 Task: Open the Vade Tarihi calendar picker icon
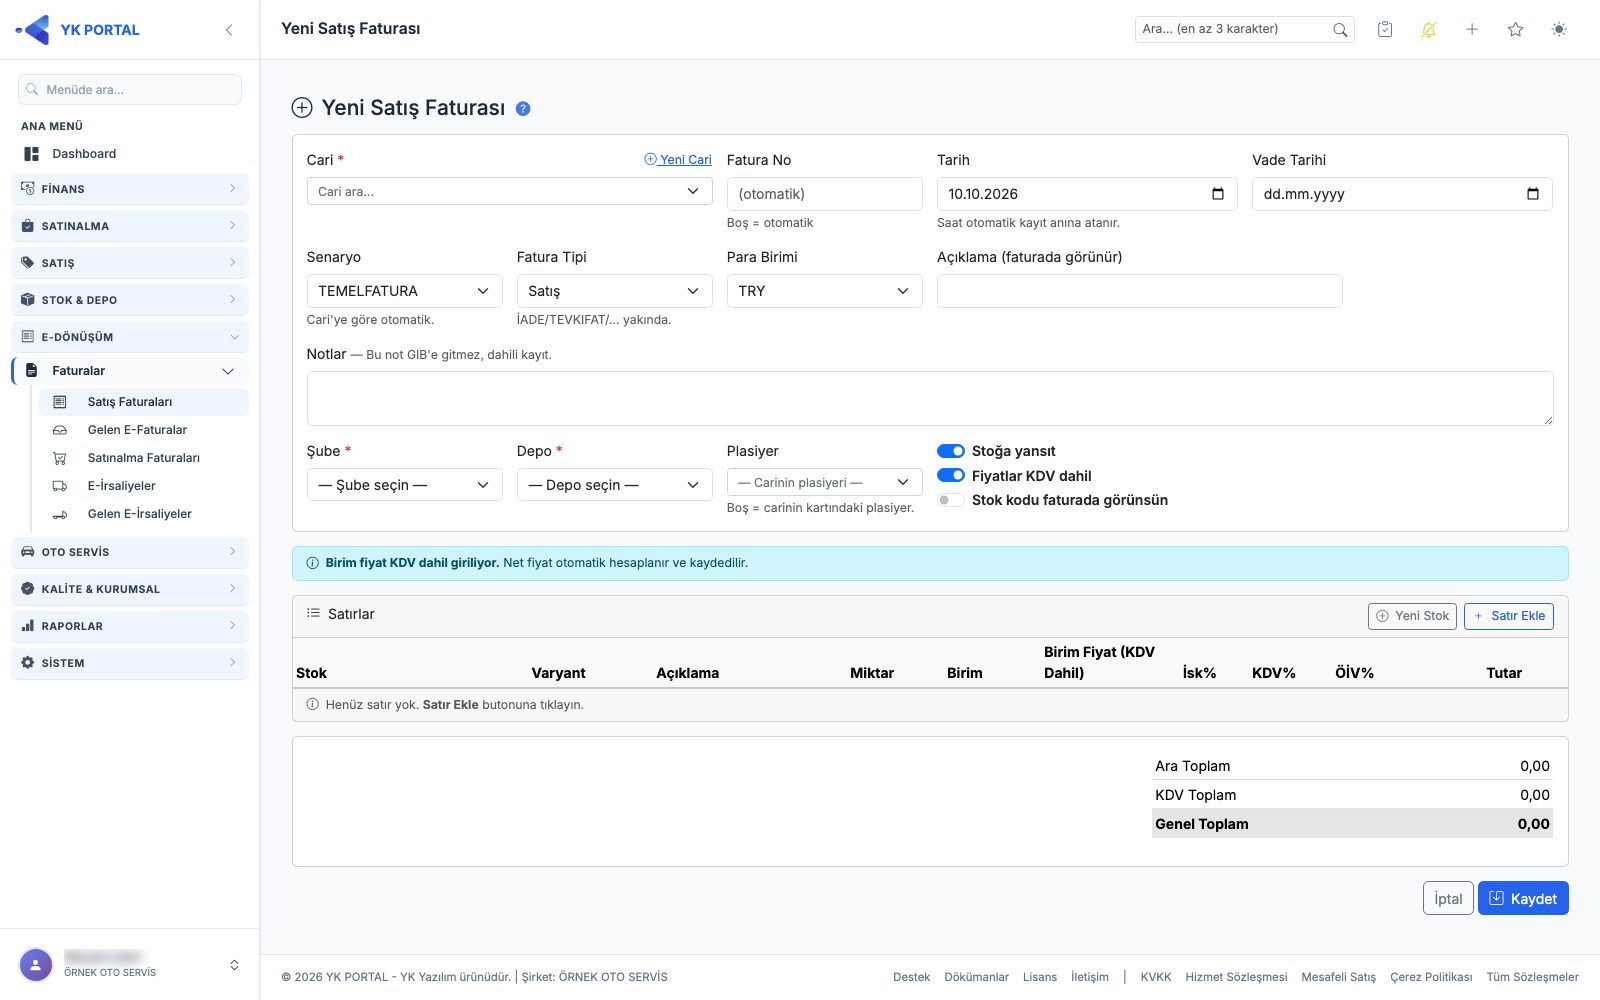(x=1533, y=194)
